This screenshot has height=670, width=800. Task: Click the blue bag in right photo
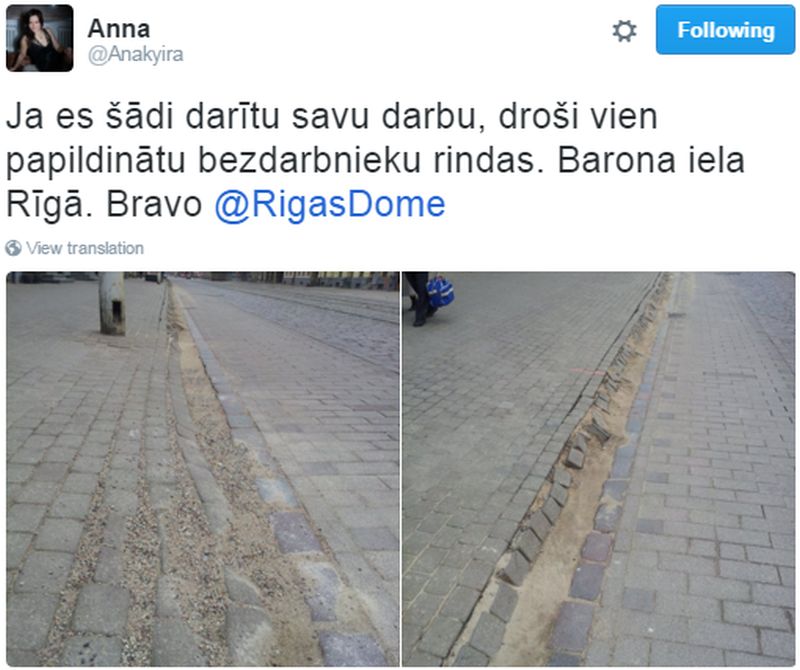tap(440, 291)
